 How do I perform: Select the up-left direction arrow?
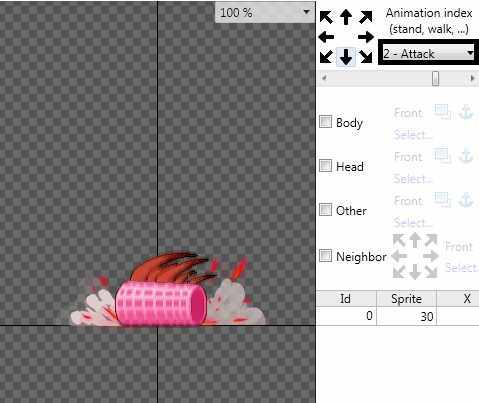[326, 17]
